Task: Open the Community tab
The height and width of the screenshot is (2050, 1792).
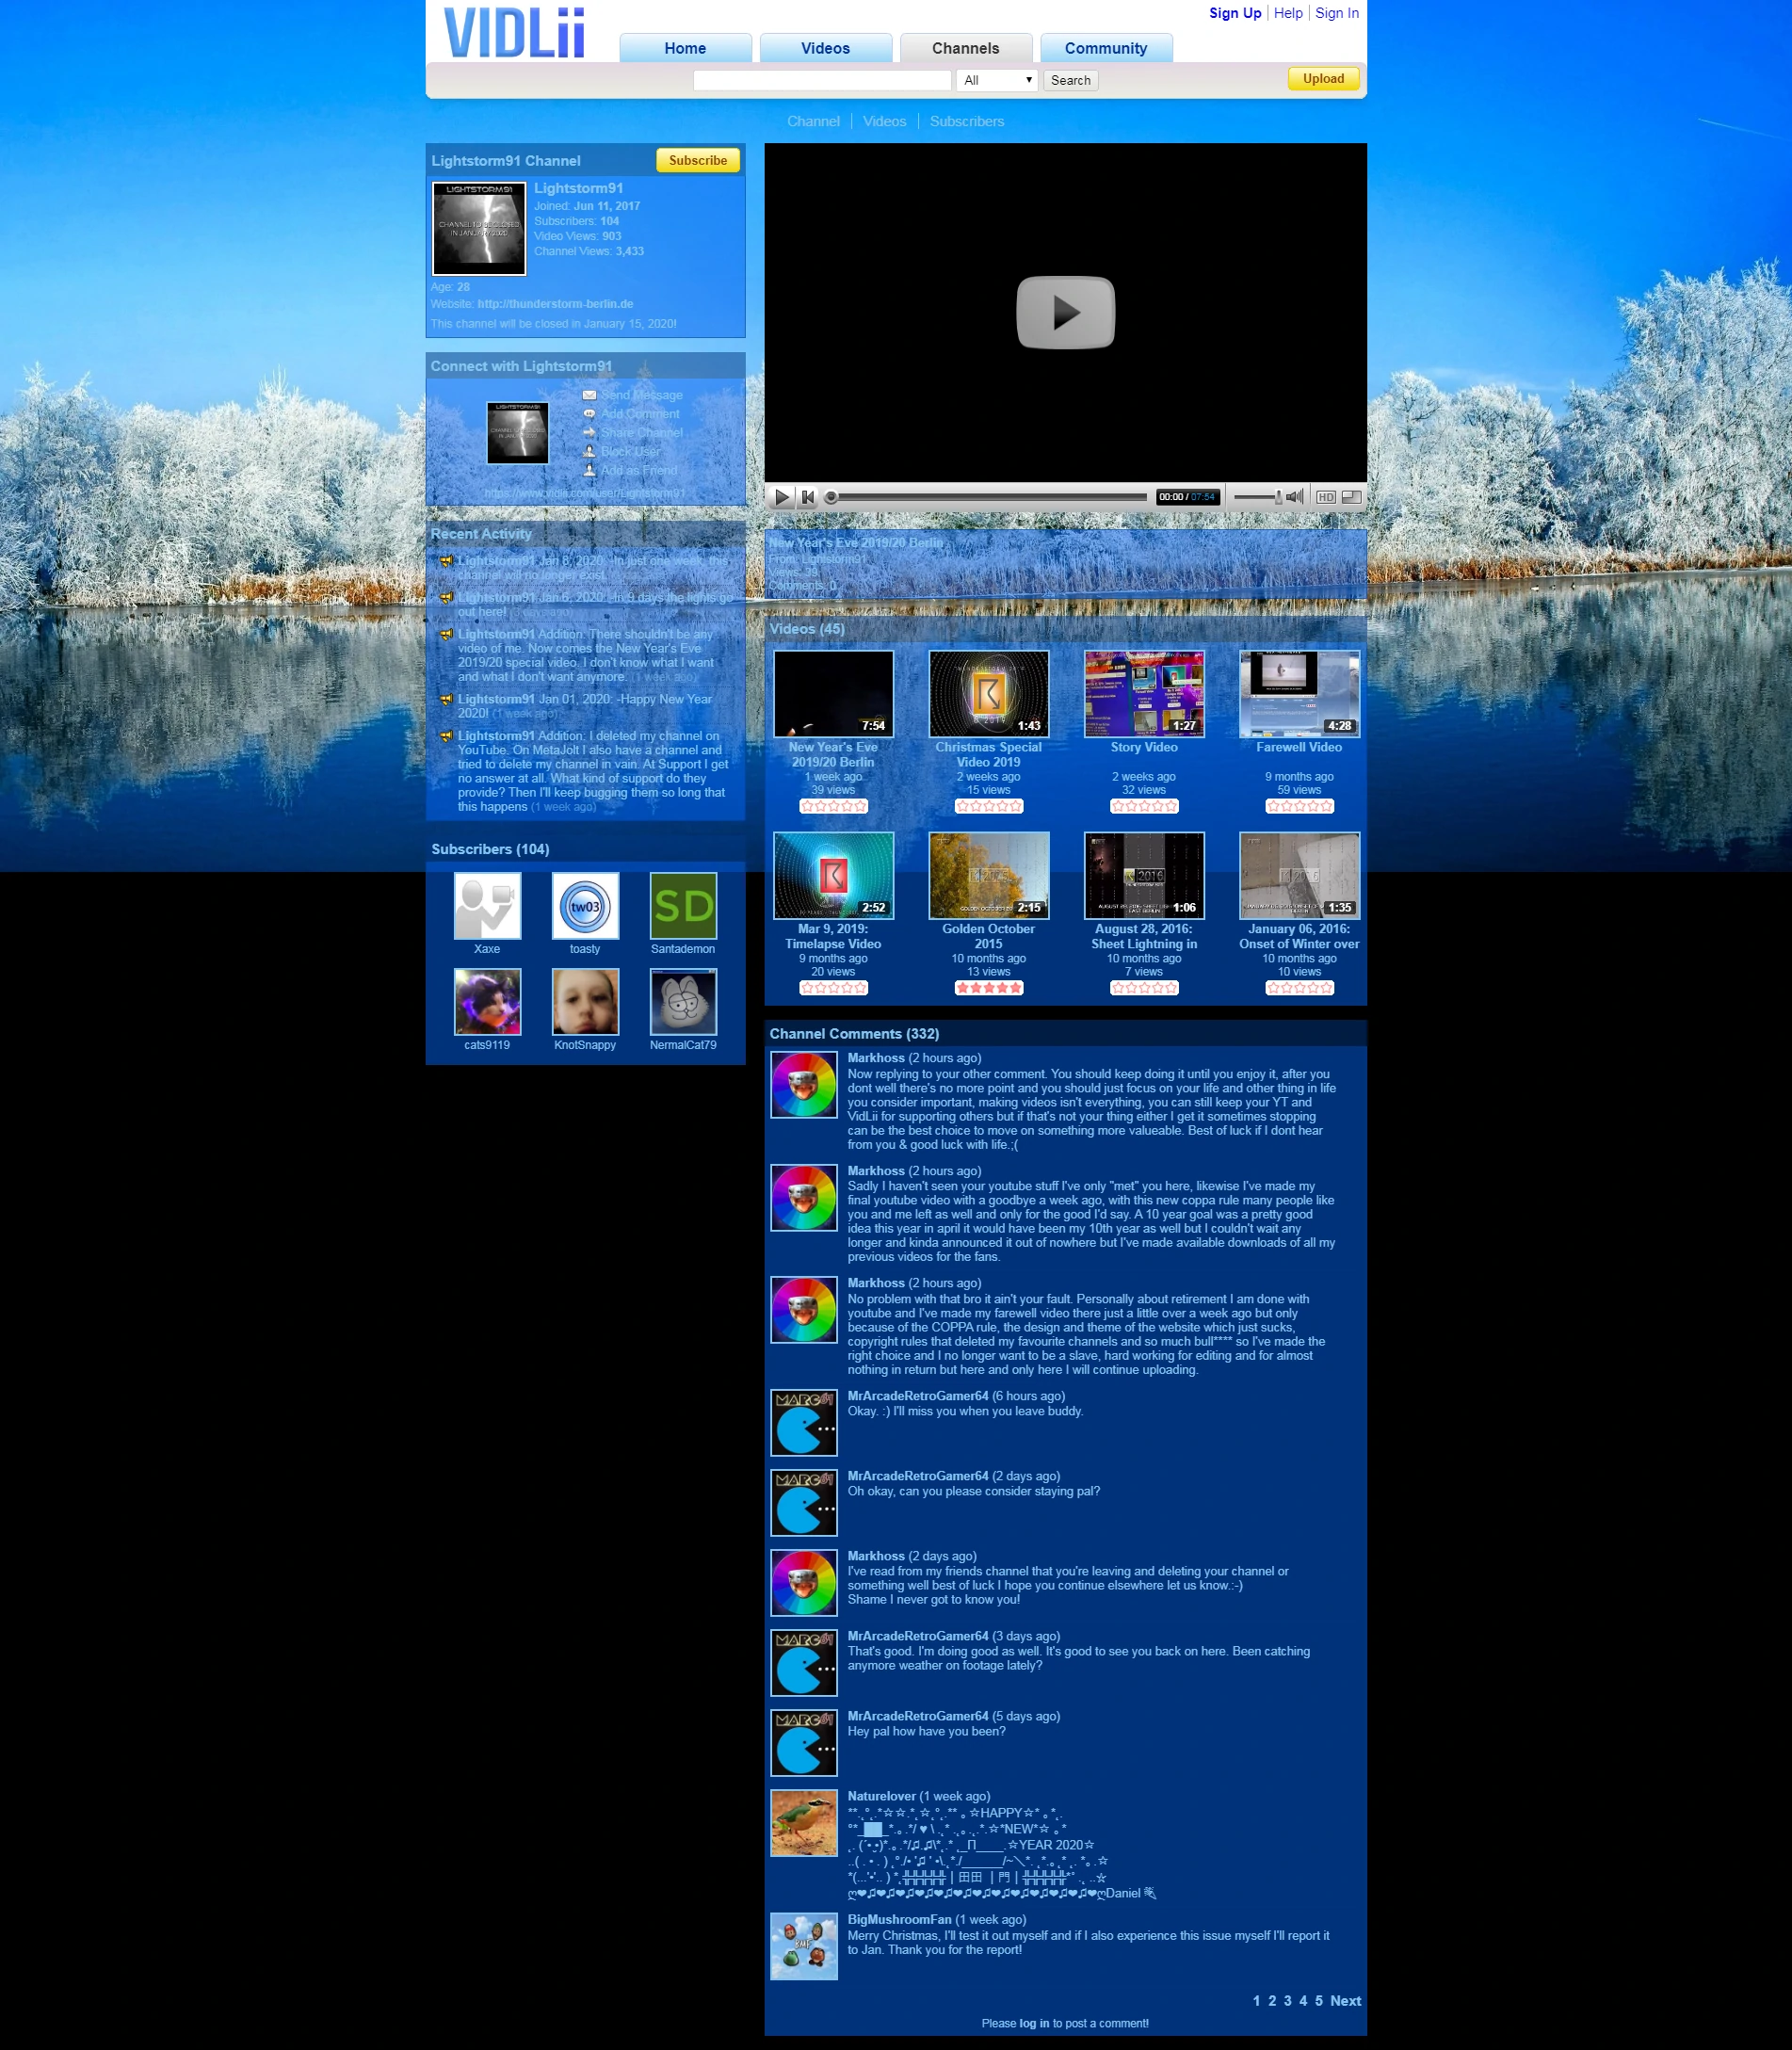Action: click(x=1105, y=48)
